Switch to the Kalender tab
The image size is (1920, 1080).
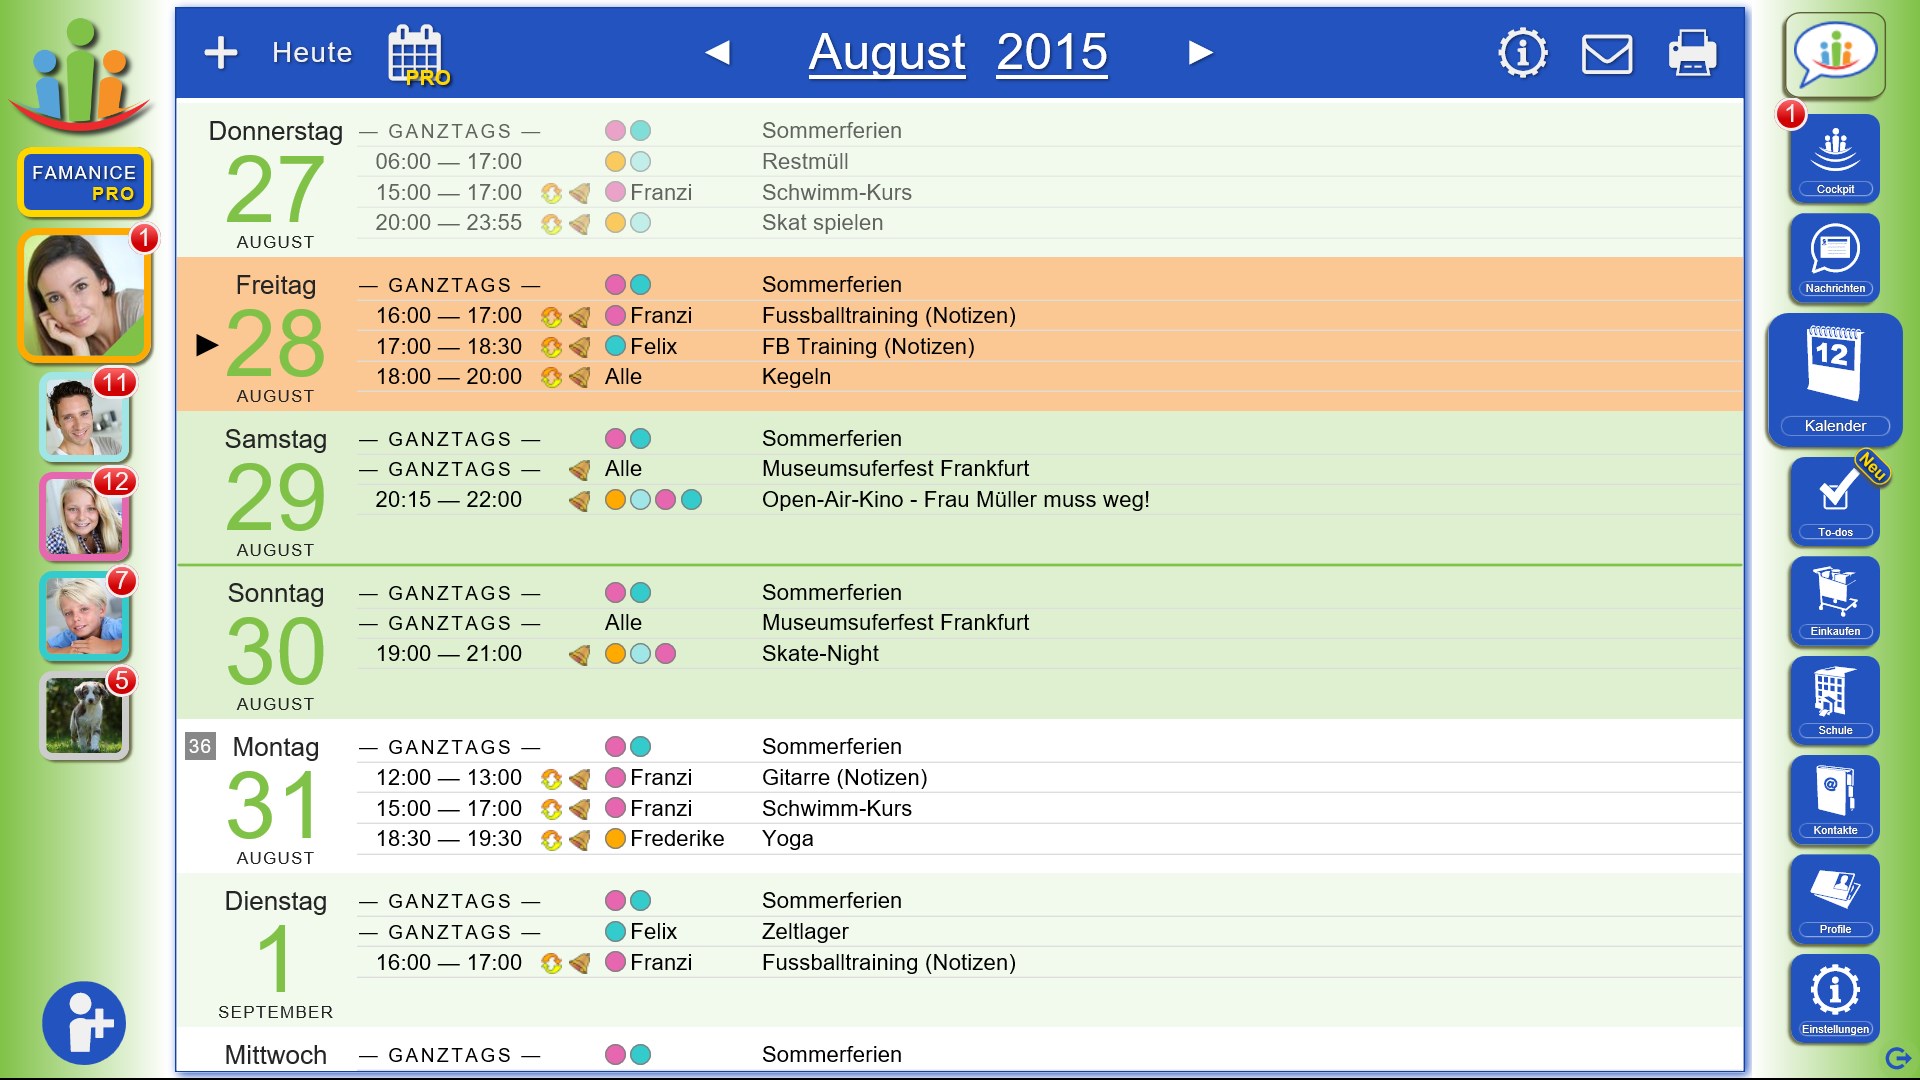[1834, 379]
